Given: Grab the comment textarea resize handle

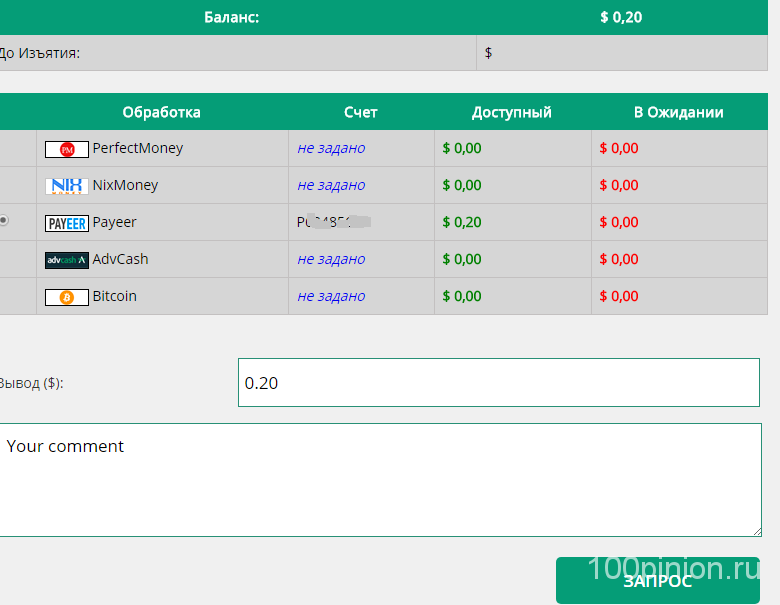Looking at the screenshot, I should (x=757, y=532).
